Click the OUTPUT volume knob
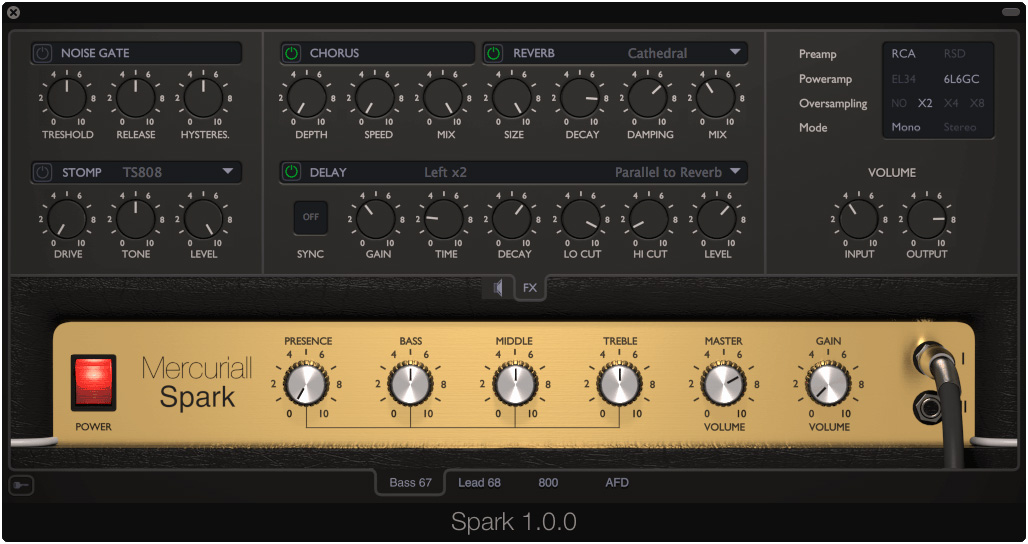The height and width of the screenshot is (544, 1028). point(926,219)
